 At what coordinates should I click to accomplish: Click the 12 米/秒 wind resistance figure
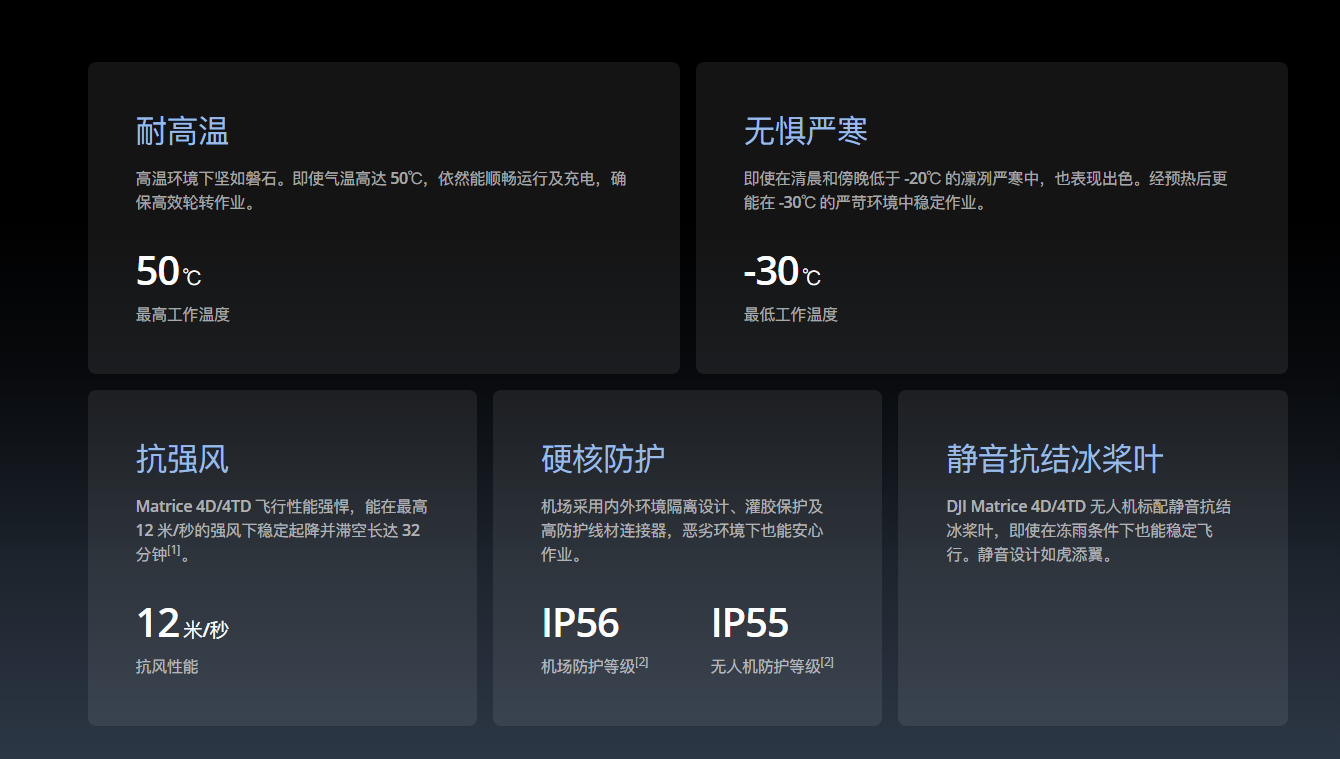coord(182,624)
